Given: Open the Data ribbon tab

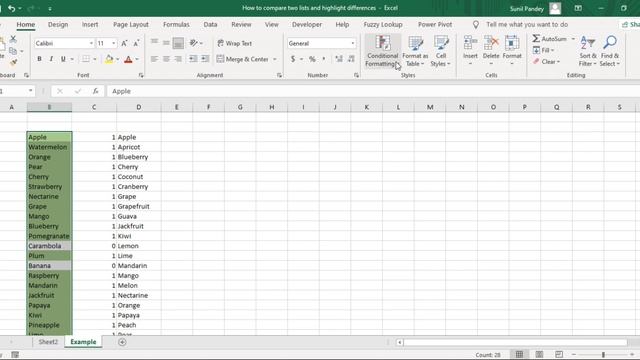Looking at the screenshot, I should pos(210,24).
